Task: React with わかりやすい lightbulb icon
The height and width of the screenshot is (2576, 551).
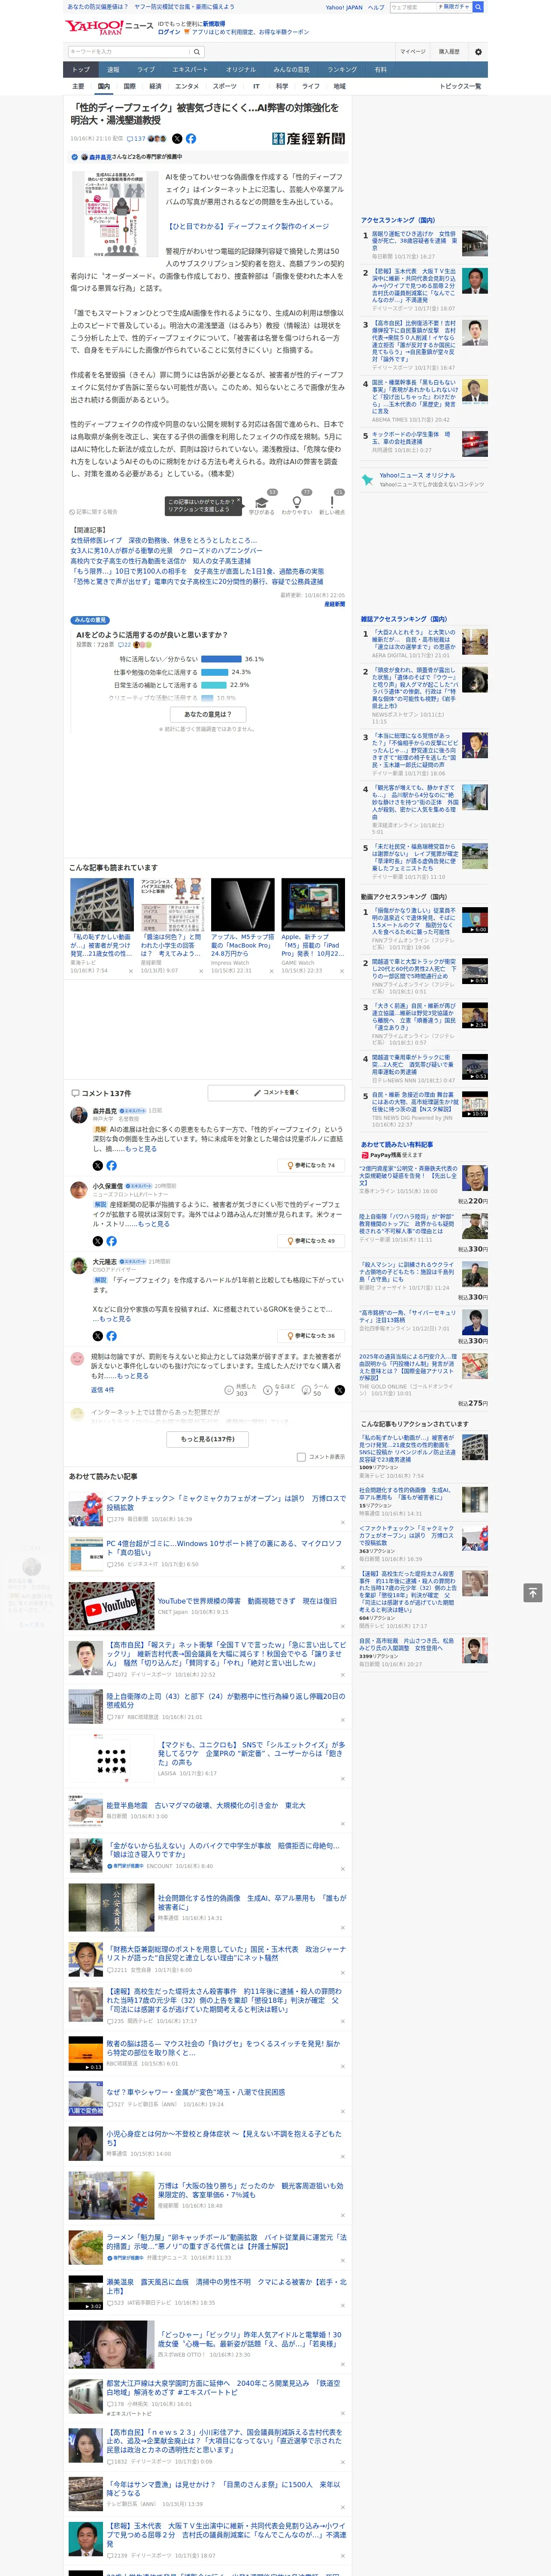Action: pos(296,503)
